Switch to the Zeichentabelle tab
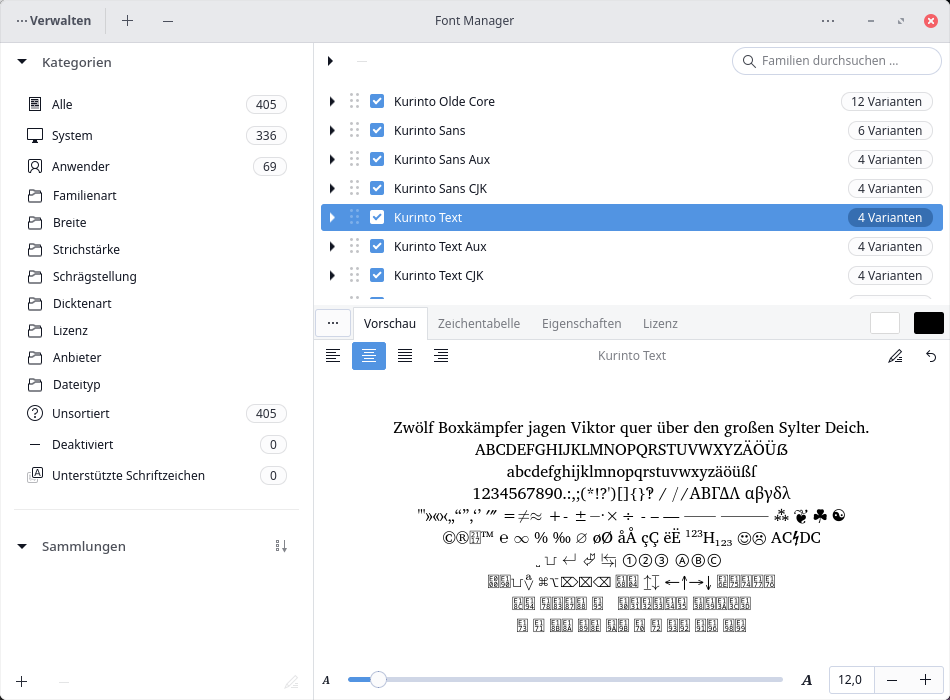Screen dimensions: 950x700 point(479,324)
